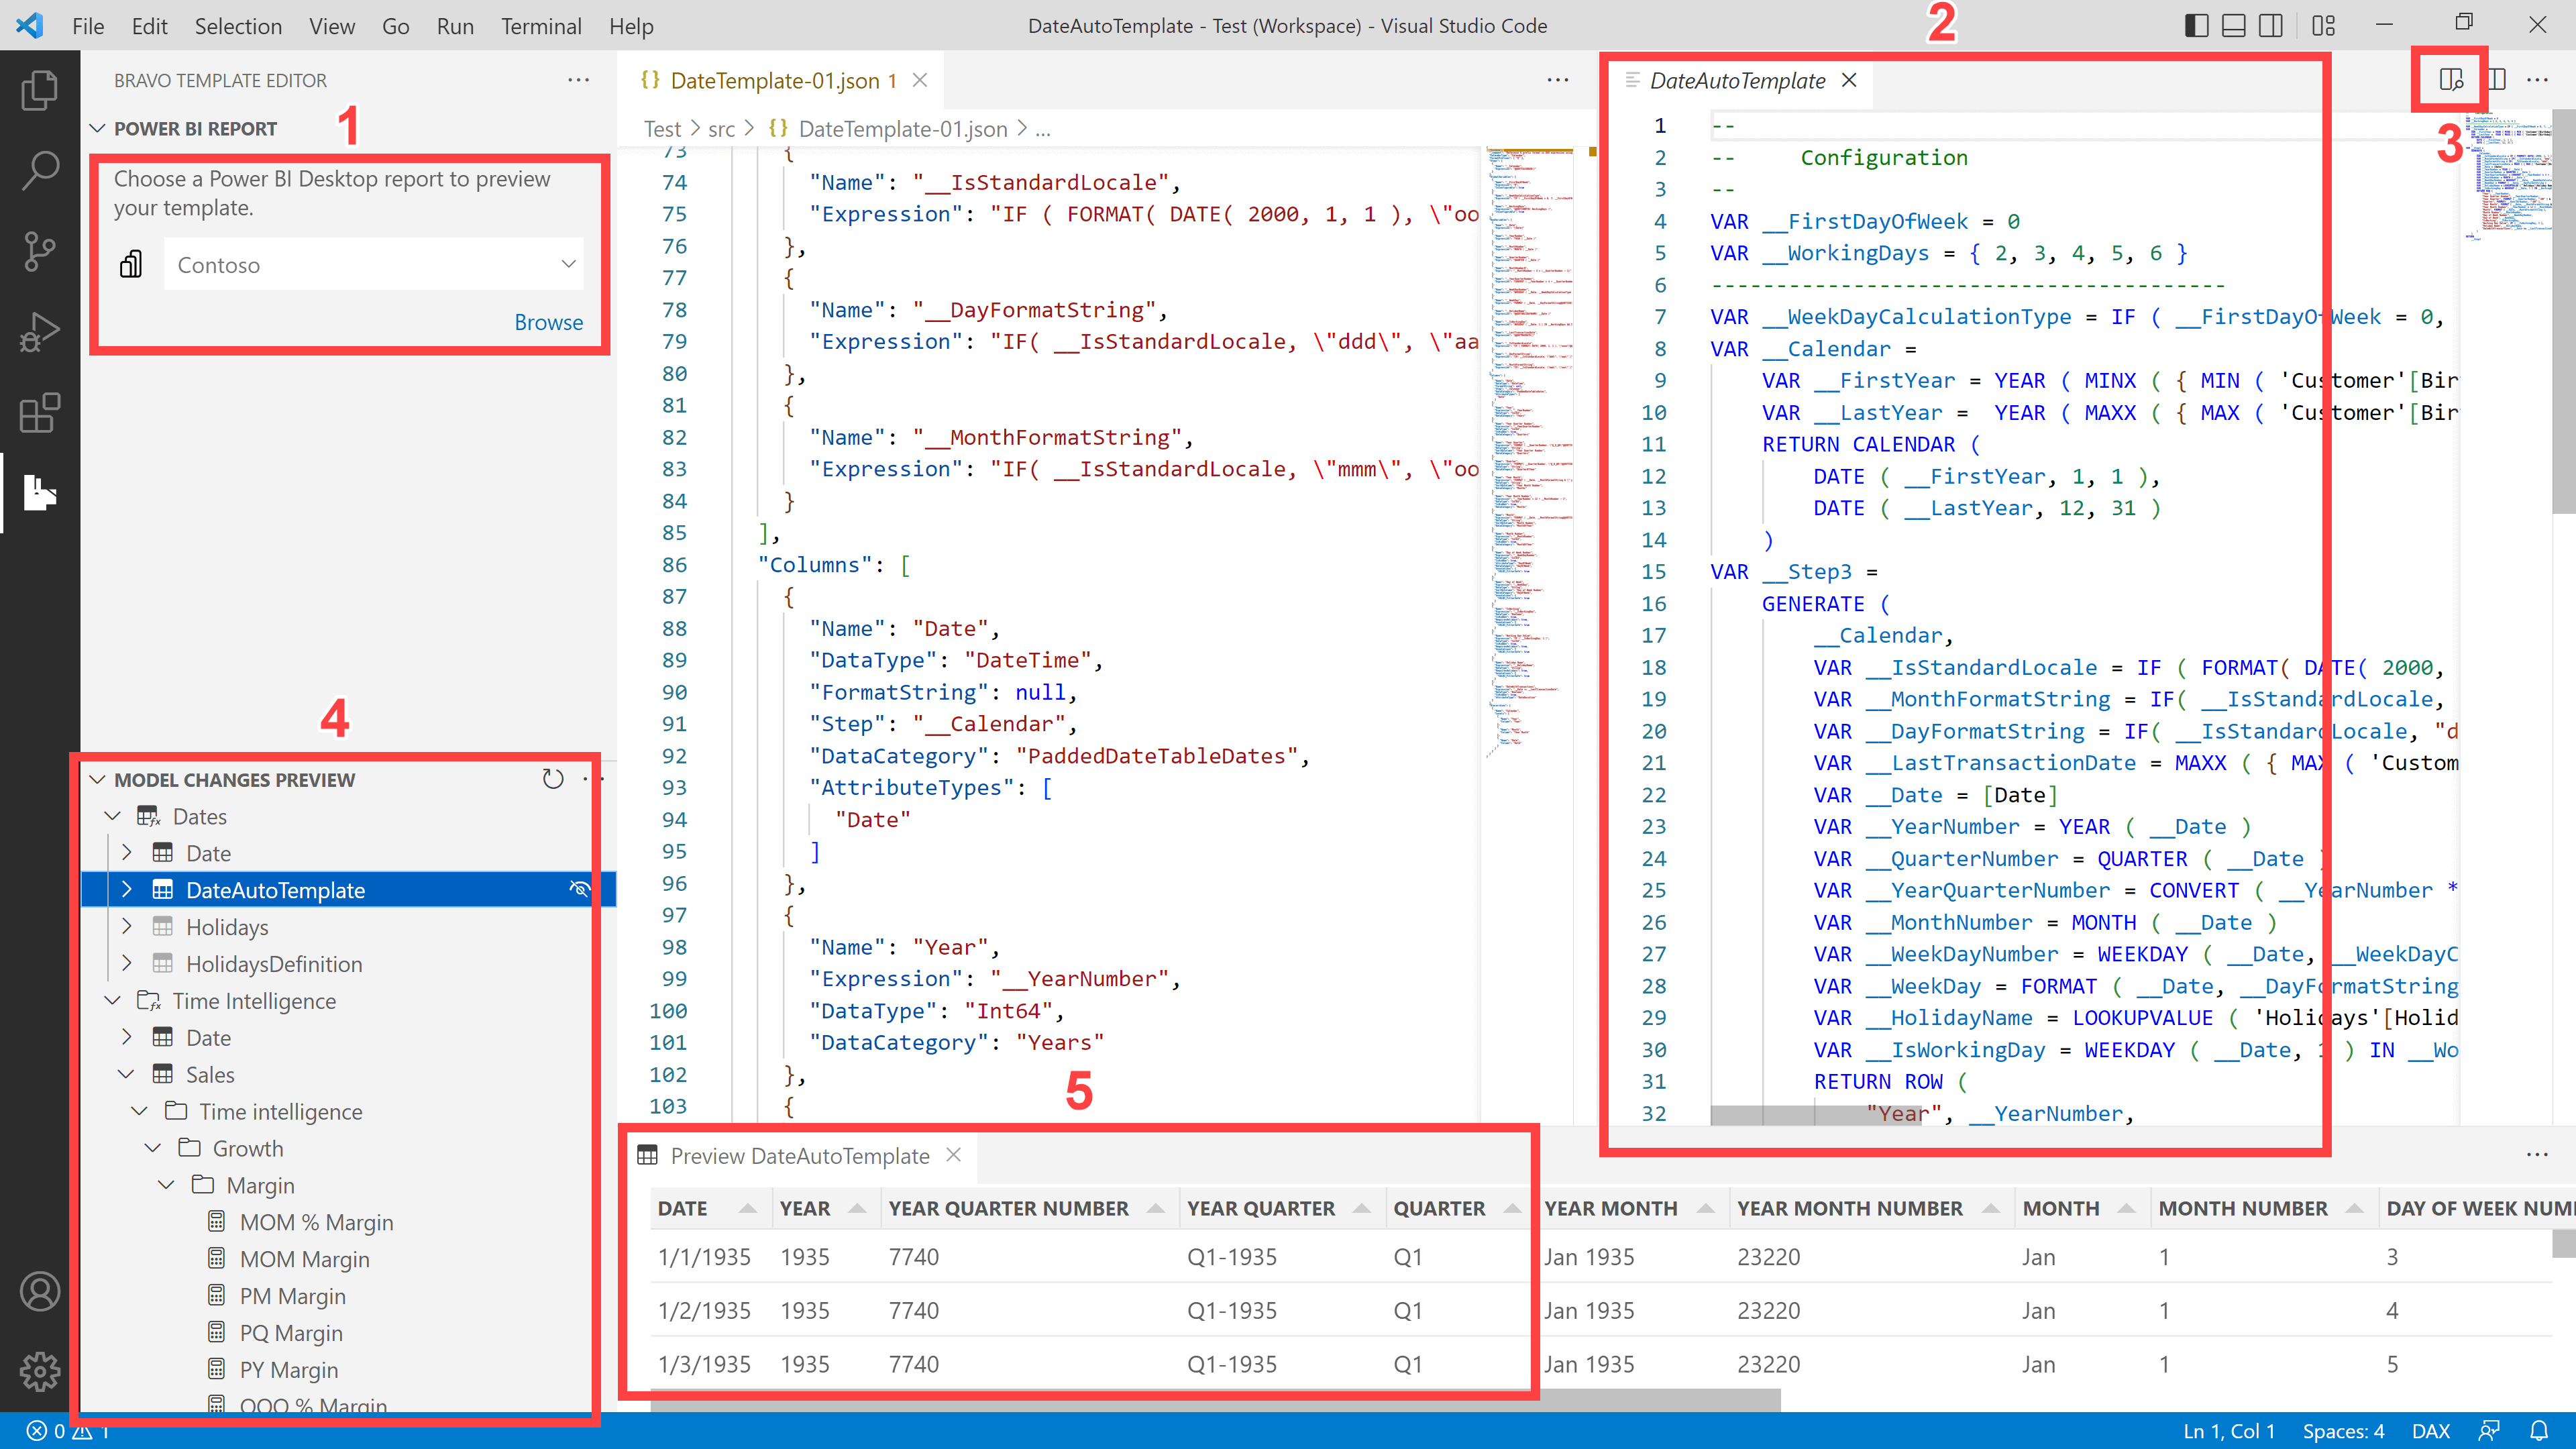Open Run and Debug view

click(x=39, y=332)
